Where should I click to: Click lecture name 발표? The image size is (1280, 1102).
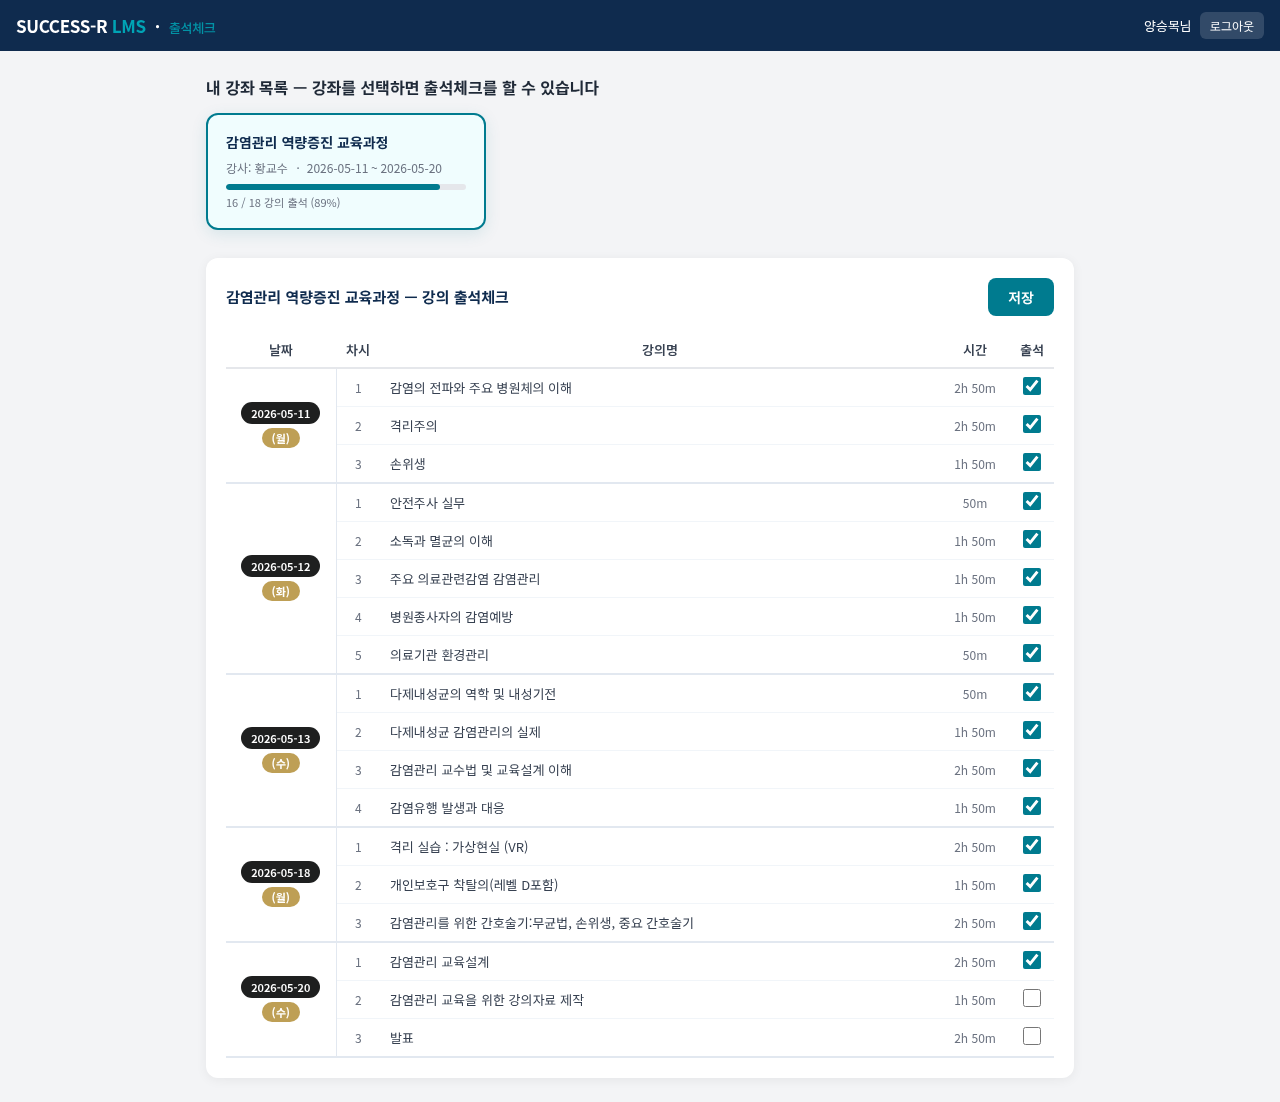[402, 1038]
